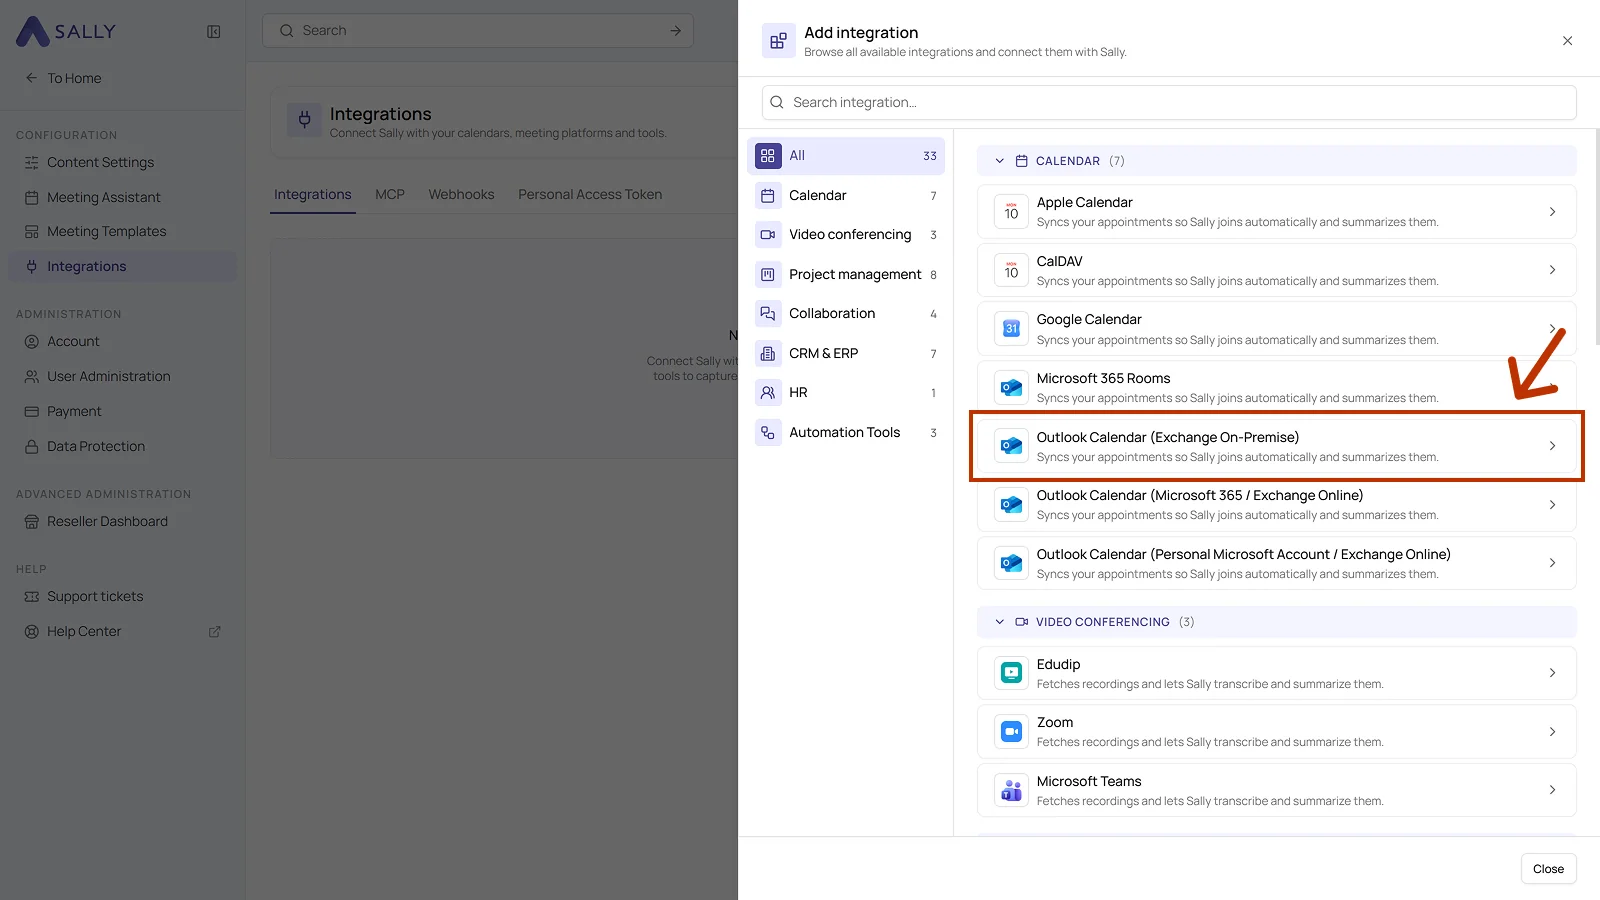
Task: Open CalDAV row chevron
Action: point(1552,270)
